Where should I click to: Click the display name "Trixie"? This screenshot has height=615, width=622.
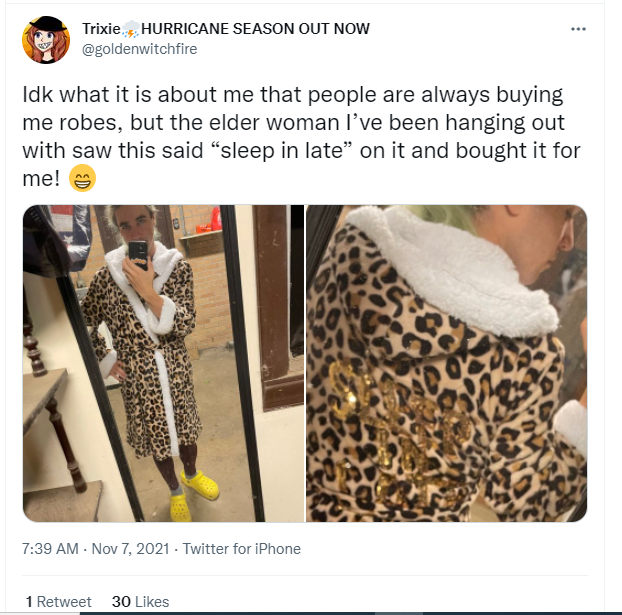pyautogui.click(x=102, y=29)
